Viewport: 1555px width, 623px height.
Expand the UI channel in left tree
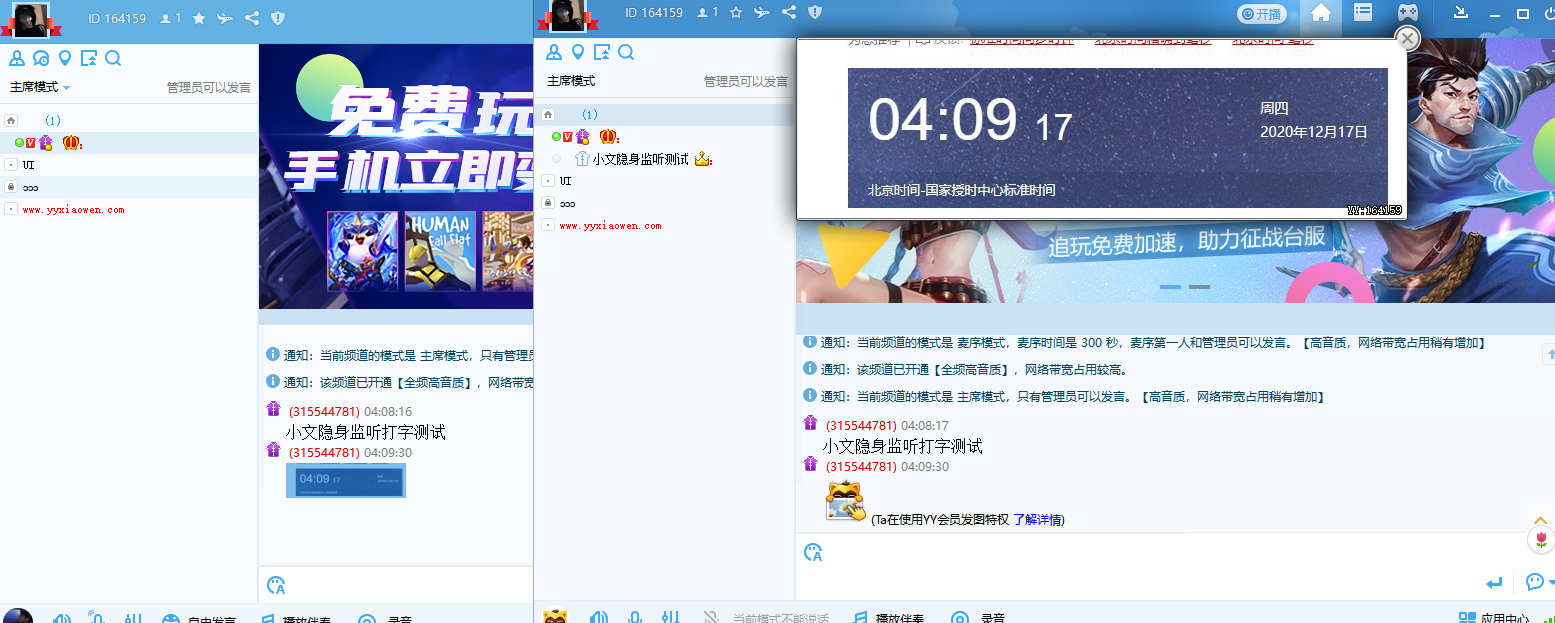(10, 164)
